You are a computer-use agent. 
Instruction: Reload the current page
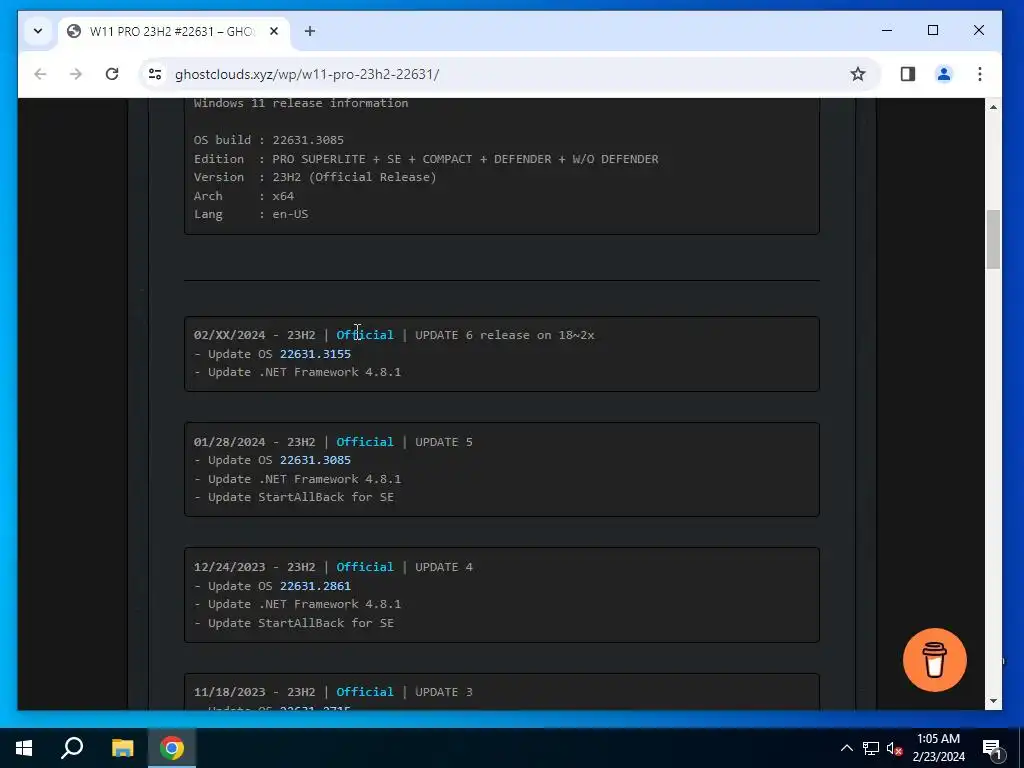point(112,74)
